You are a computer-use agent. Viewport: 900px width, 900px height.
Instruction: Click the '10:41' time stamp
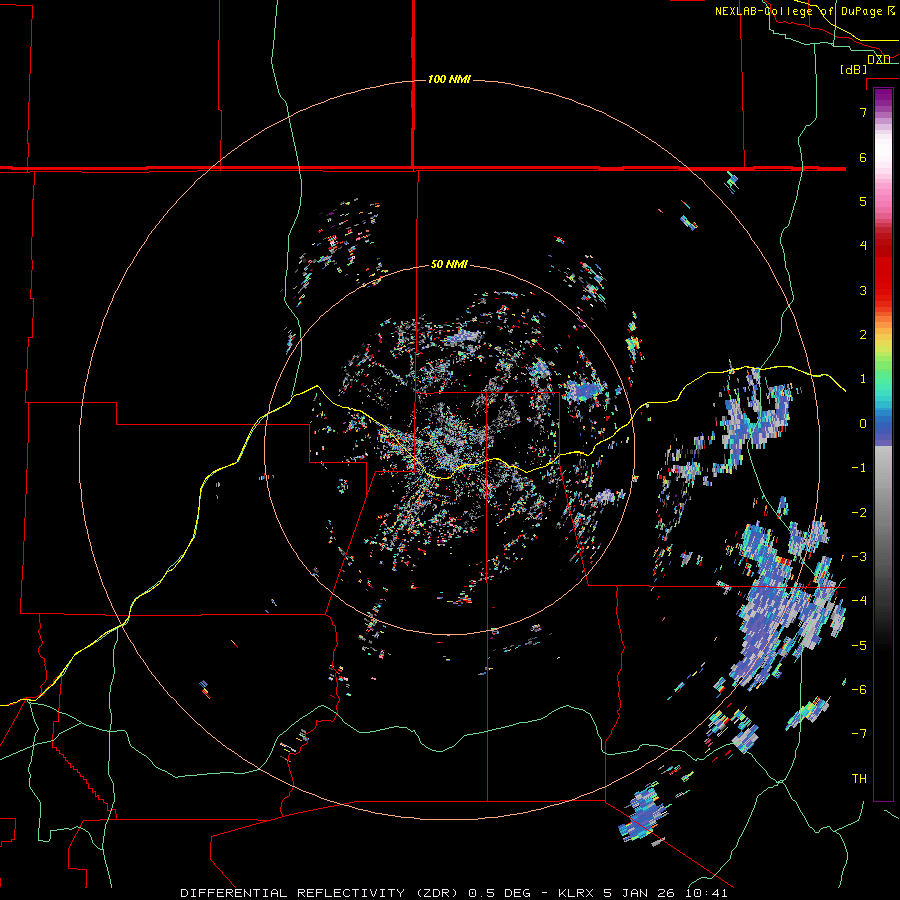point(705,893)
